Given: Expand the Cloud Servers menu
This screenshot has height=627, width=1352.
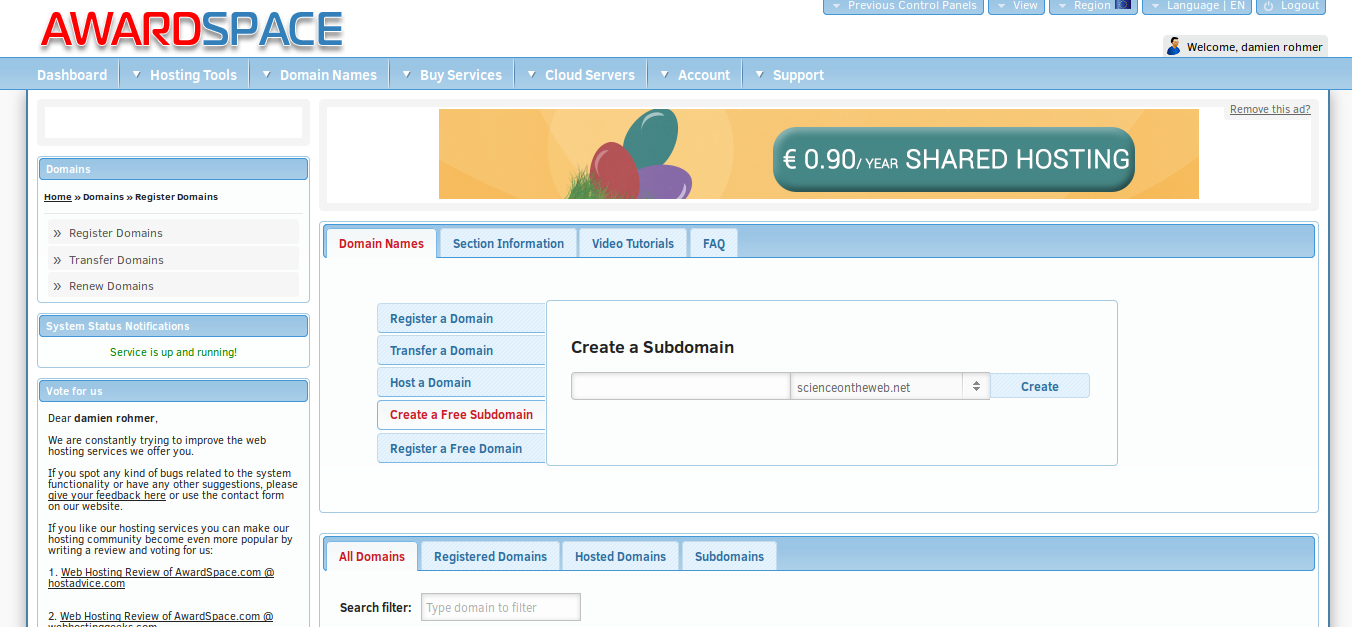Looking at the screenshot, I should tap(581, 75).
